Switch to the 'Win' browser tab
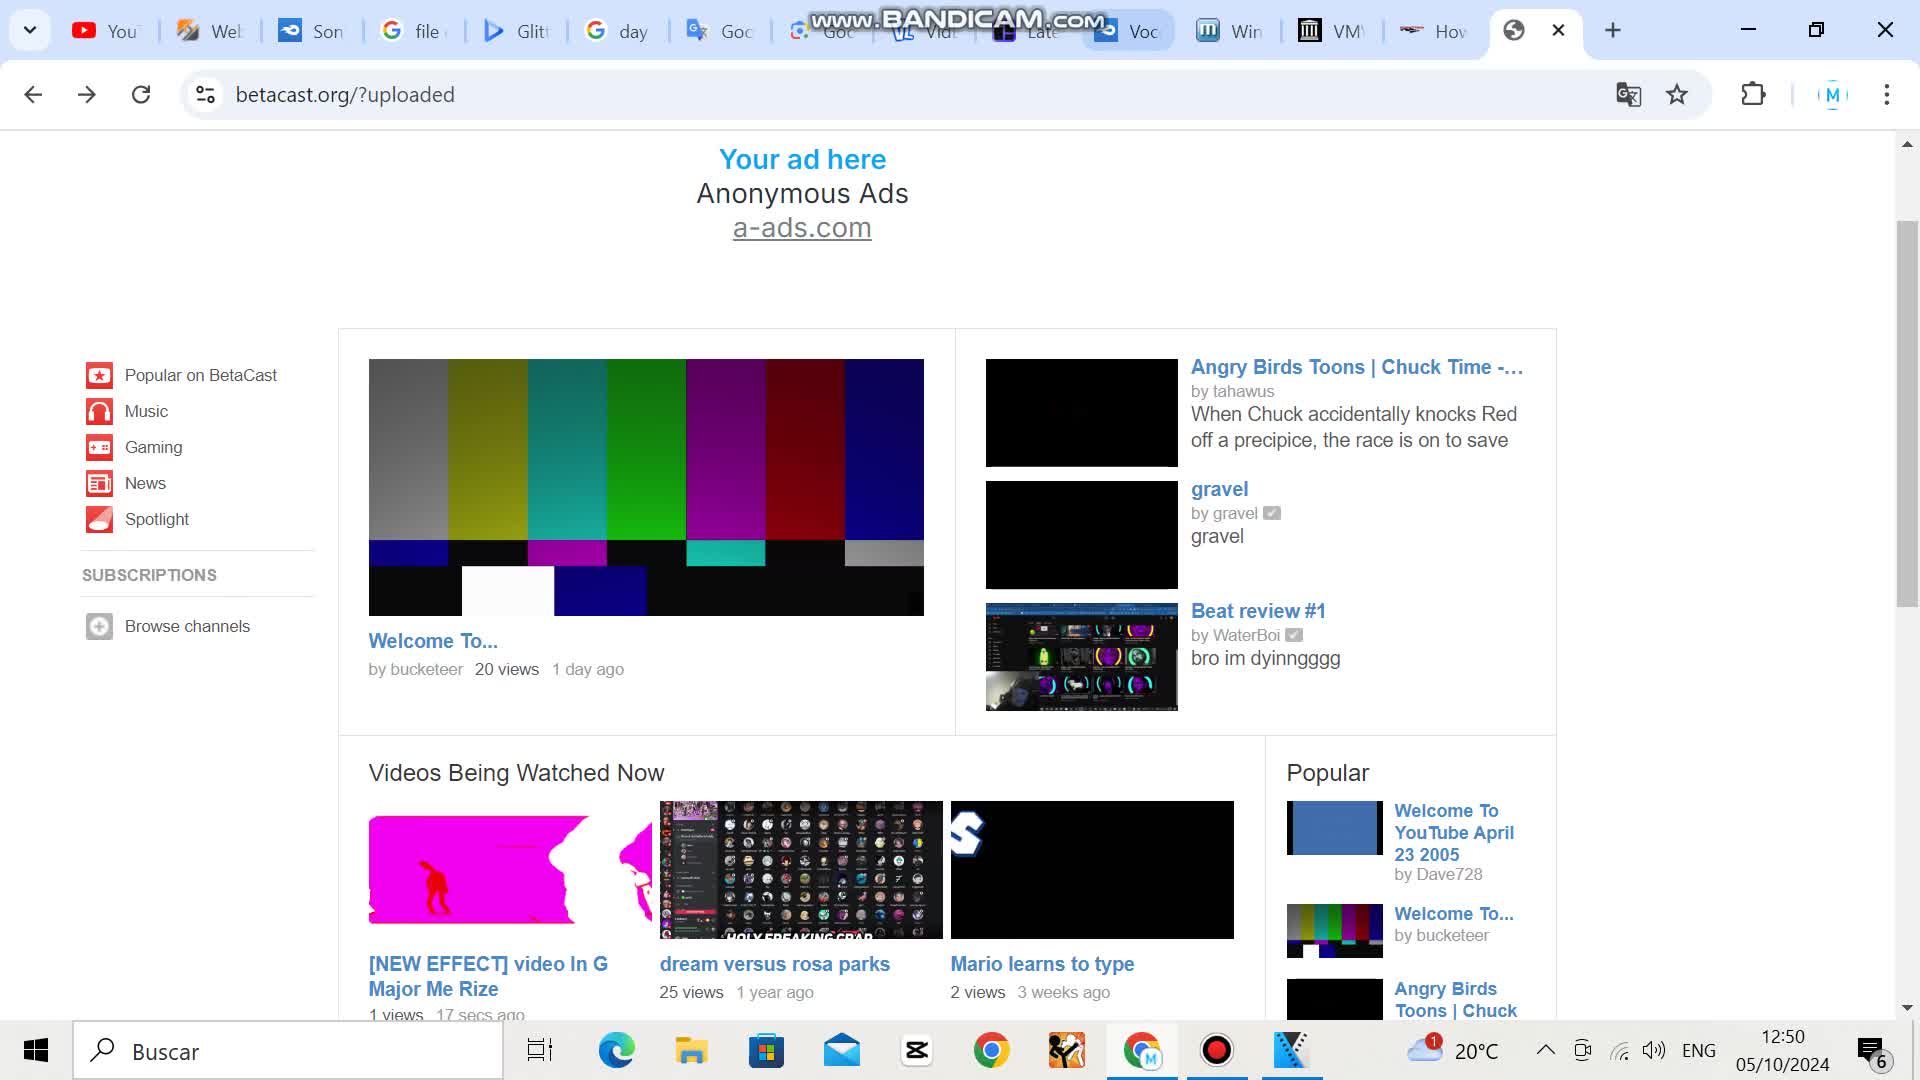The image size is (1920, 1080). tap(1230, 31)
